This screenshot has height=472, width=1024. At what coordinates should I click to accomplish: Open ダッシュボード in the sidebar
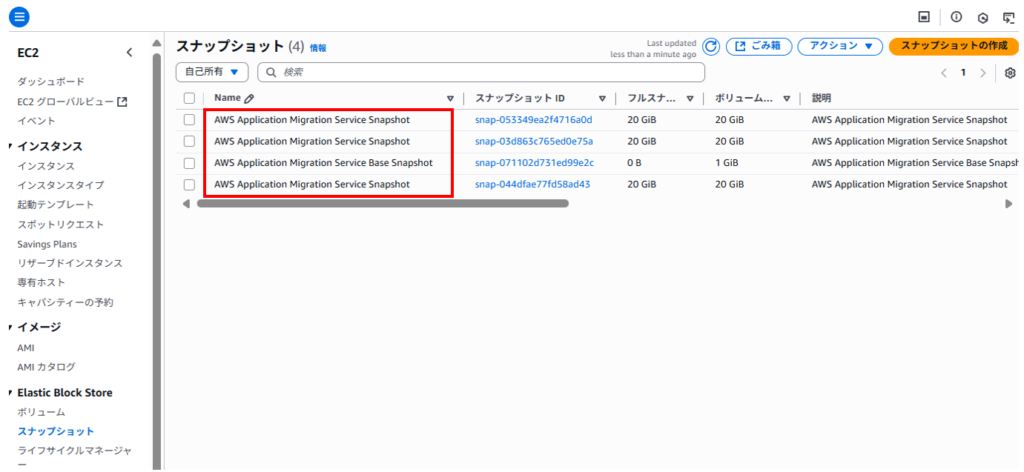coord(51,82)
